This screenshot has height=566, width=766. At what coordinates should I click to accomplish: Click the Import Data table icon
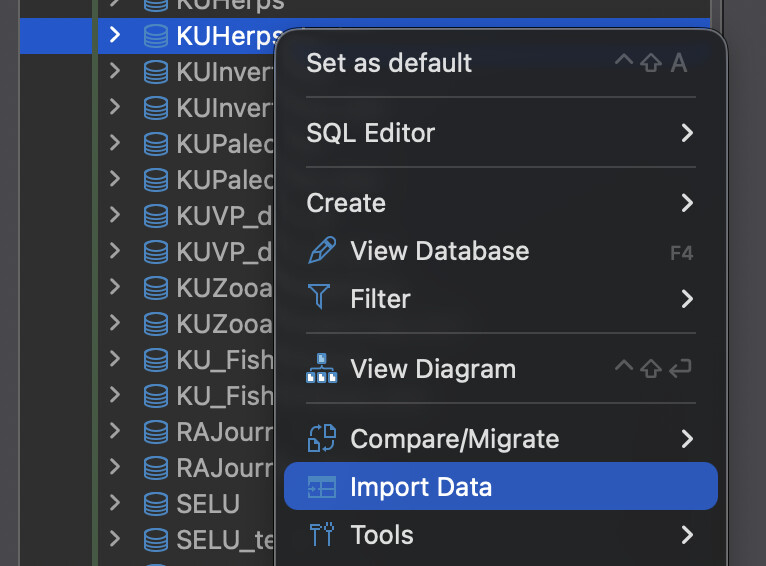(321, 488)
